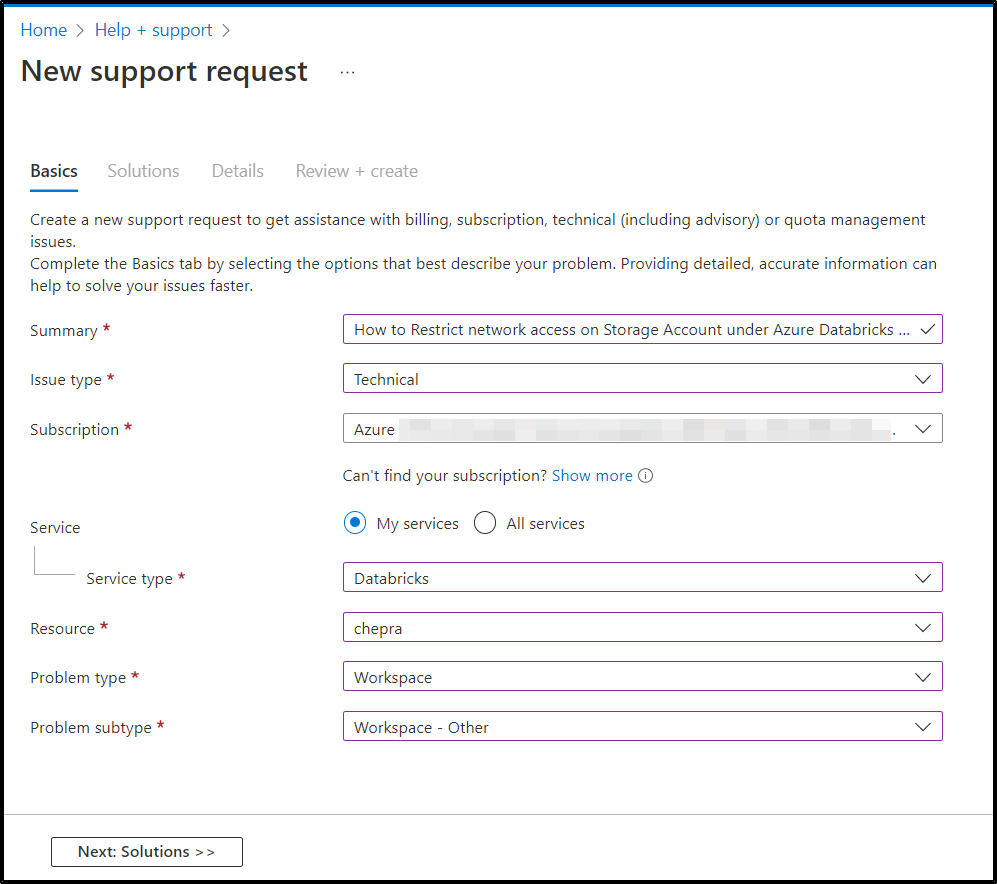The width and height of the screenshot is (997, 884).
Task: Select the Basics tab
Action: tap(53, 171)
